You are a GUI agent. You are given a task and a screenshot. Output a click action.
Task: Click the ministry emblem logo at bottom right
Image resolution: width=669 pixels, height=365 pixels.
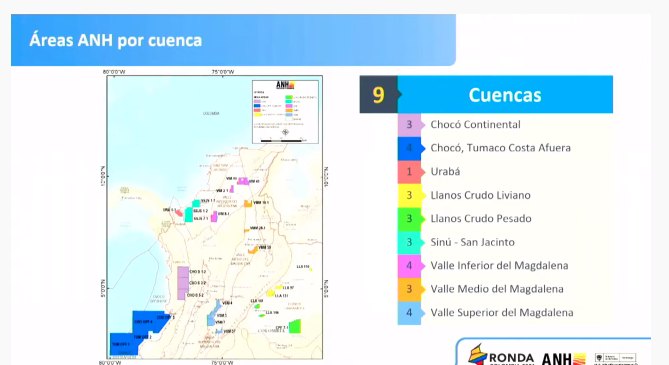tap(616, 358)
